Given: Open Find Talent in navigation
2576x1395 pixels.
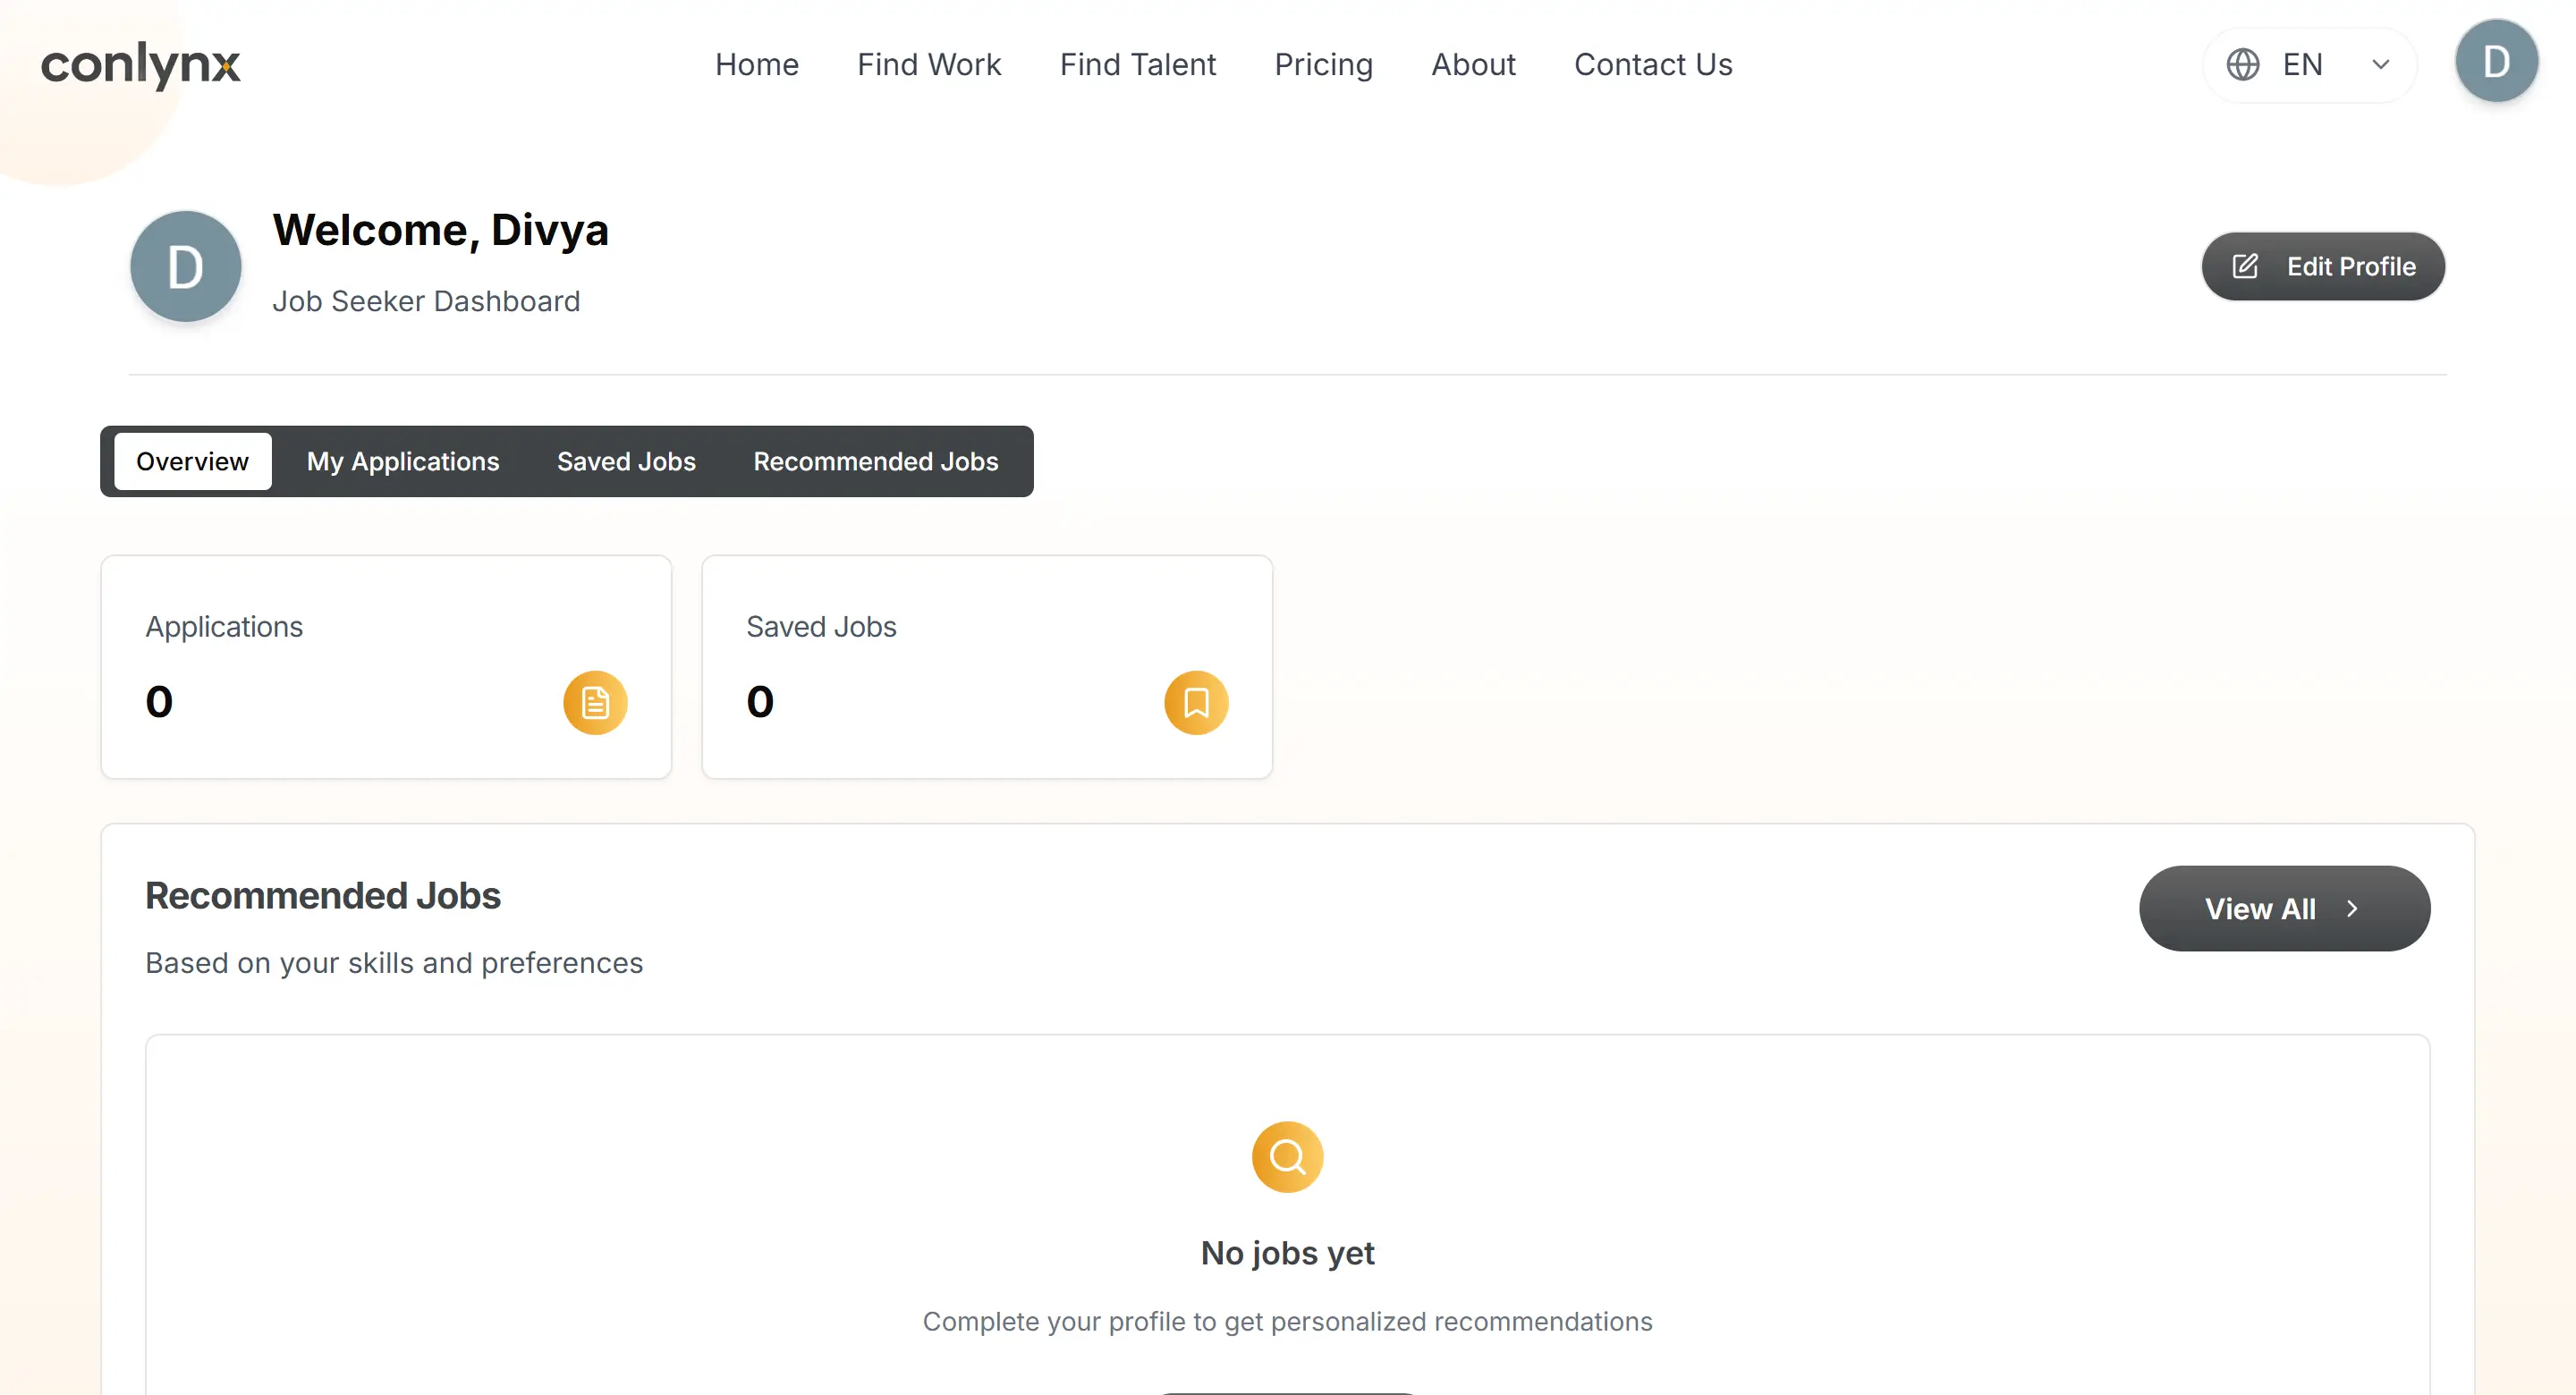Looking at the screenshot, I should tap(1138, 65).
